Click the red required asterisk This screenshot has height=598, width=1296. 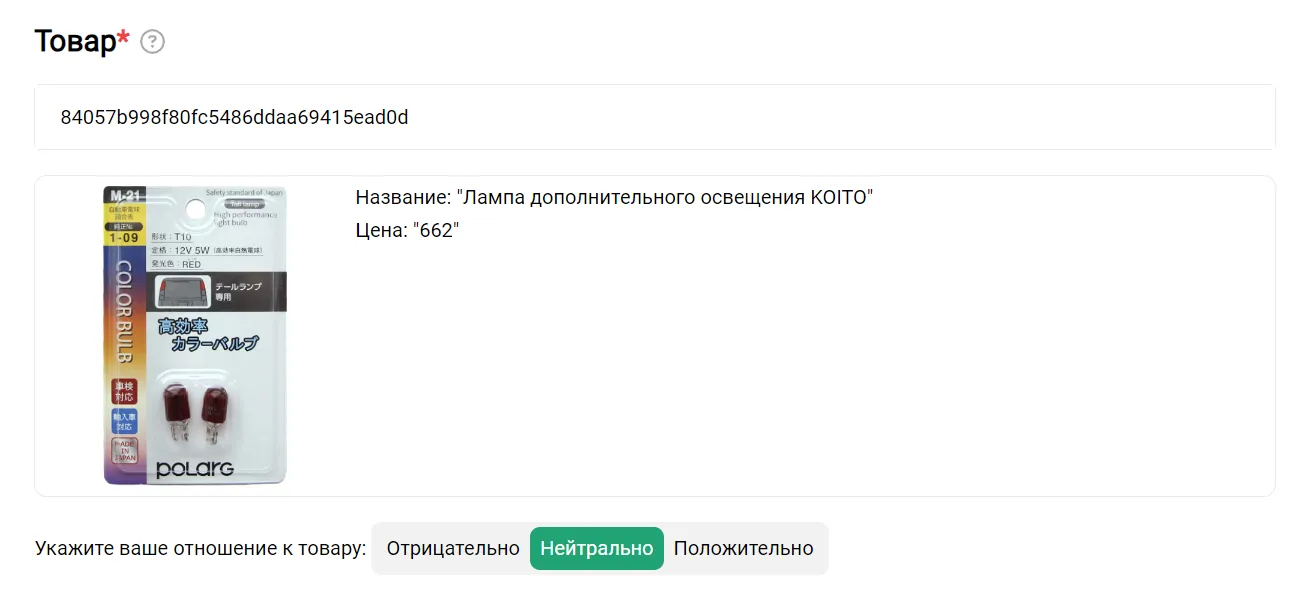coord(124,38)
